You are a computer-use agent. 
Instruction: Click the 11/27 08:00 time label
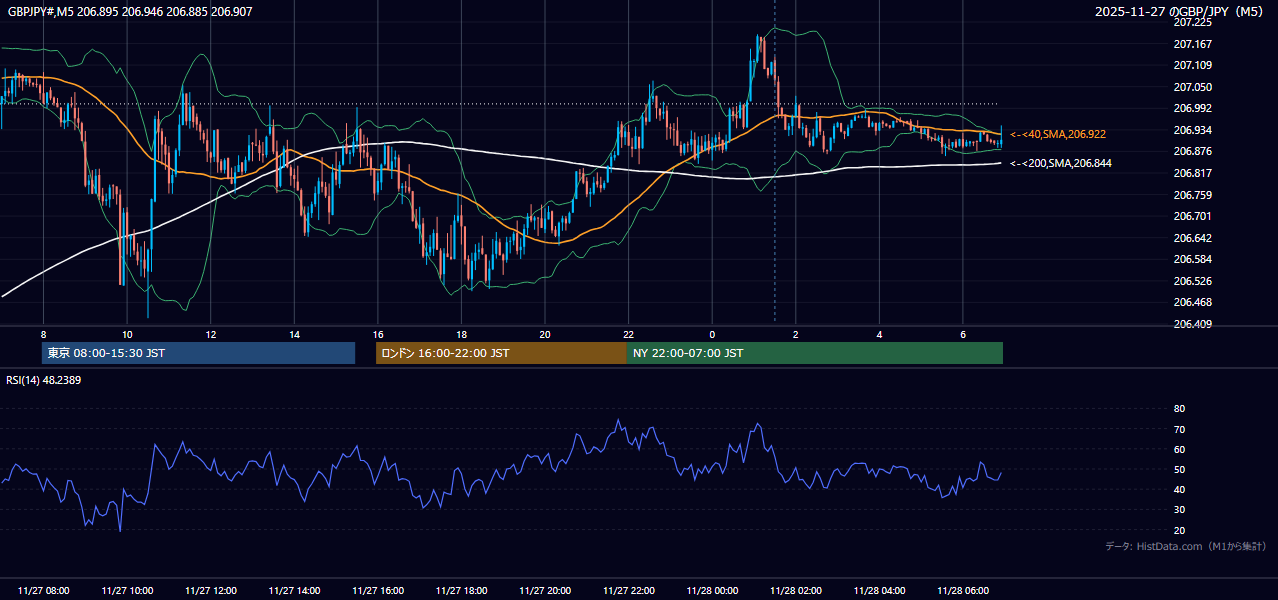(x=44, y=591)
